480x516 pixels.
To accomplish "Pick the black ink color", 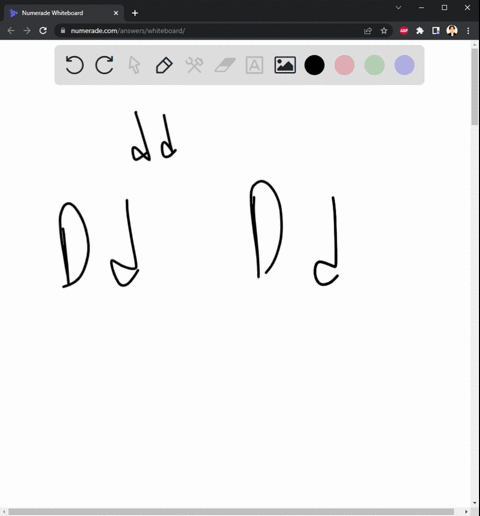I will click(314, 65).
